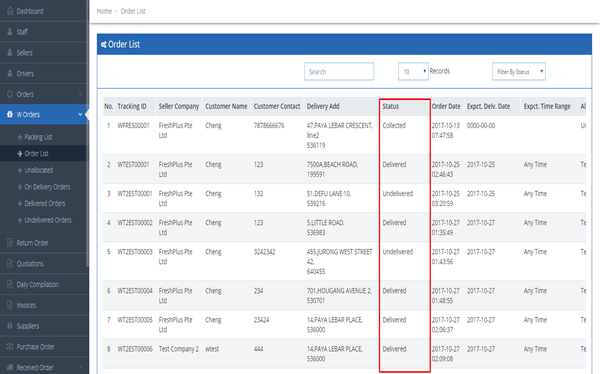The image size is (600, 374).
Task: Click arrow icon beside Delivered Orders
Action: pyautogui.click(x=20, y=204)
